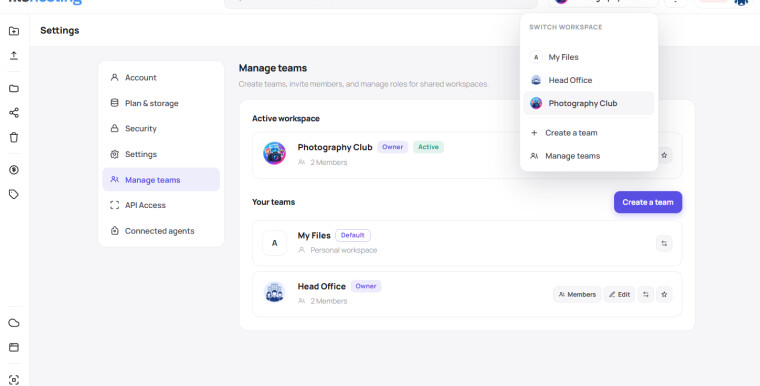This screenshot has width=760, height=386.
Task: Click the Owner badge beside Photography Club
Action: tap(393, 147)
